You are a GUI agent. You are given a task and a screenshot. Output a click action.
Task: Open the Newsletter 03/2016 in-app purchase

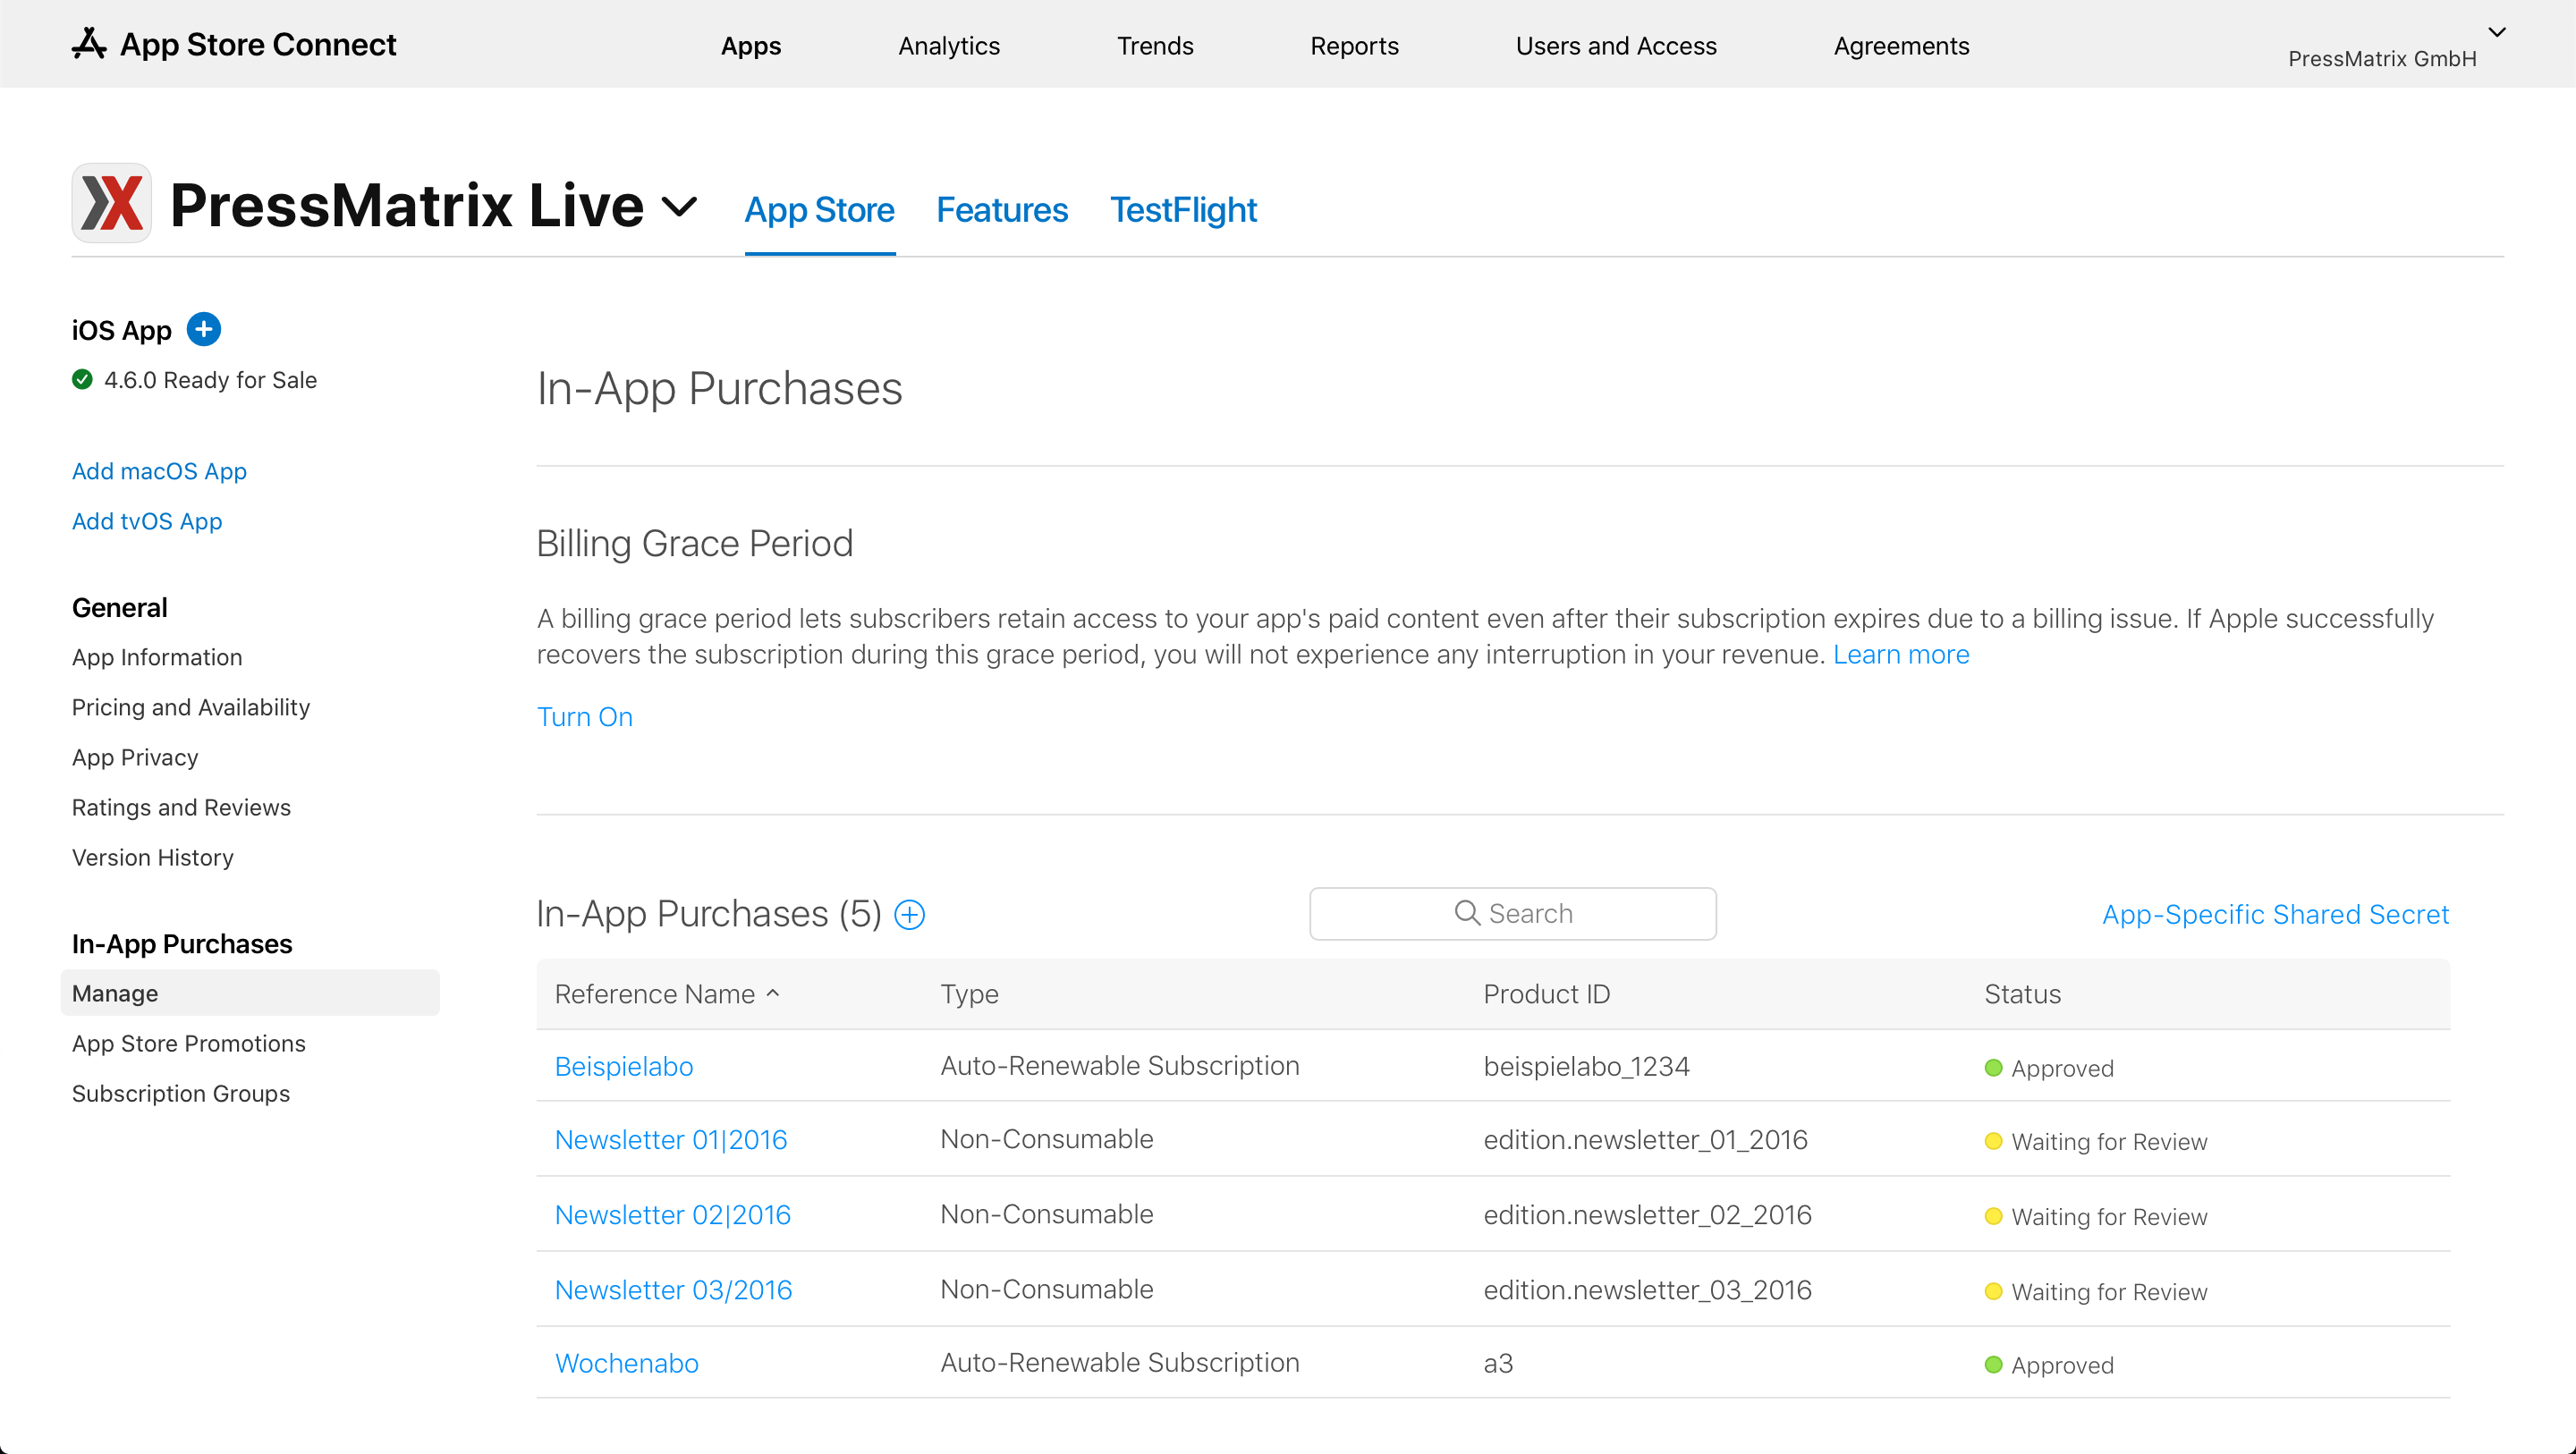click(673, 1290)
